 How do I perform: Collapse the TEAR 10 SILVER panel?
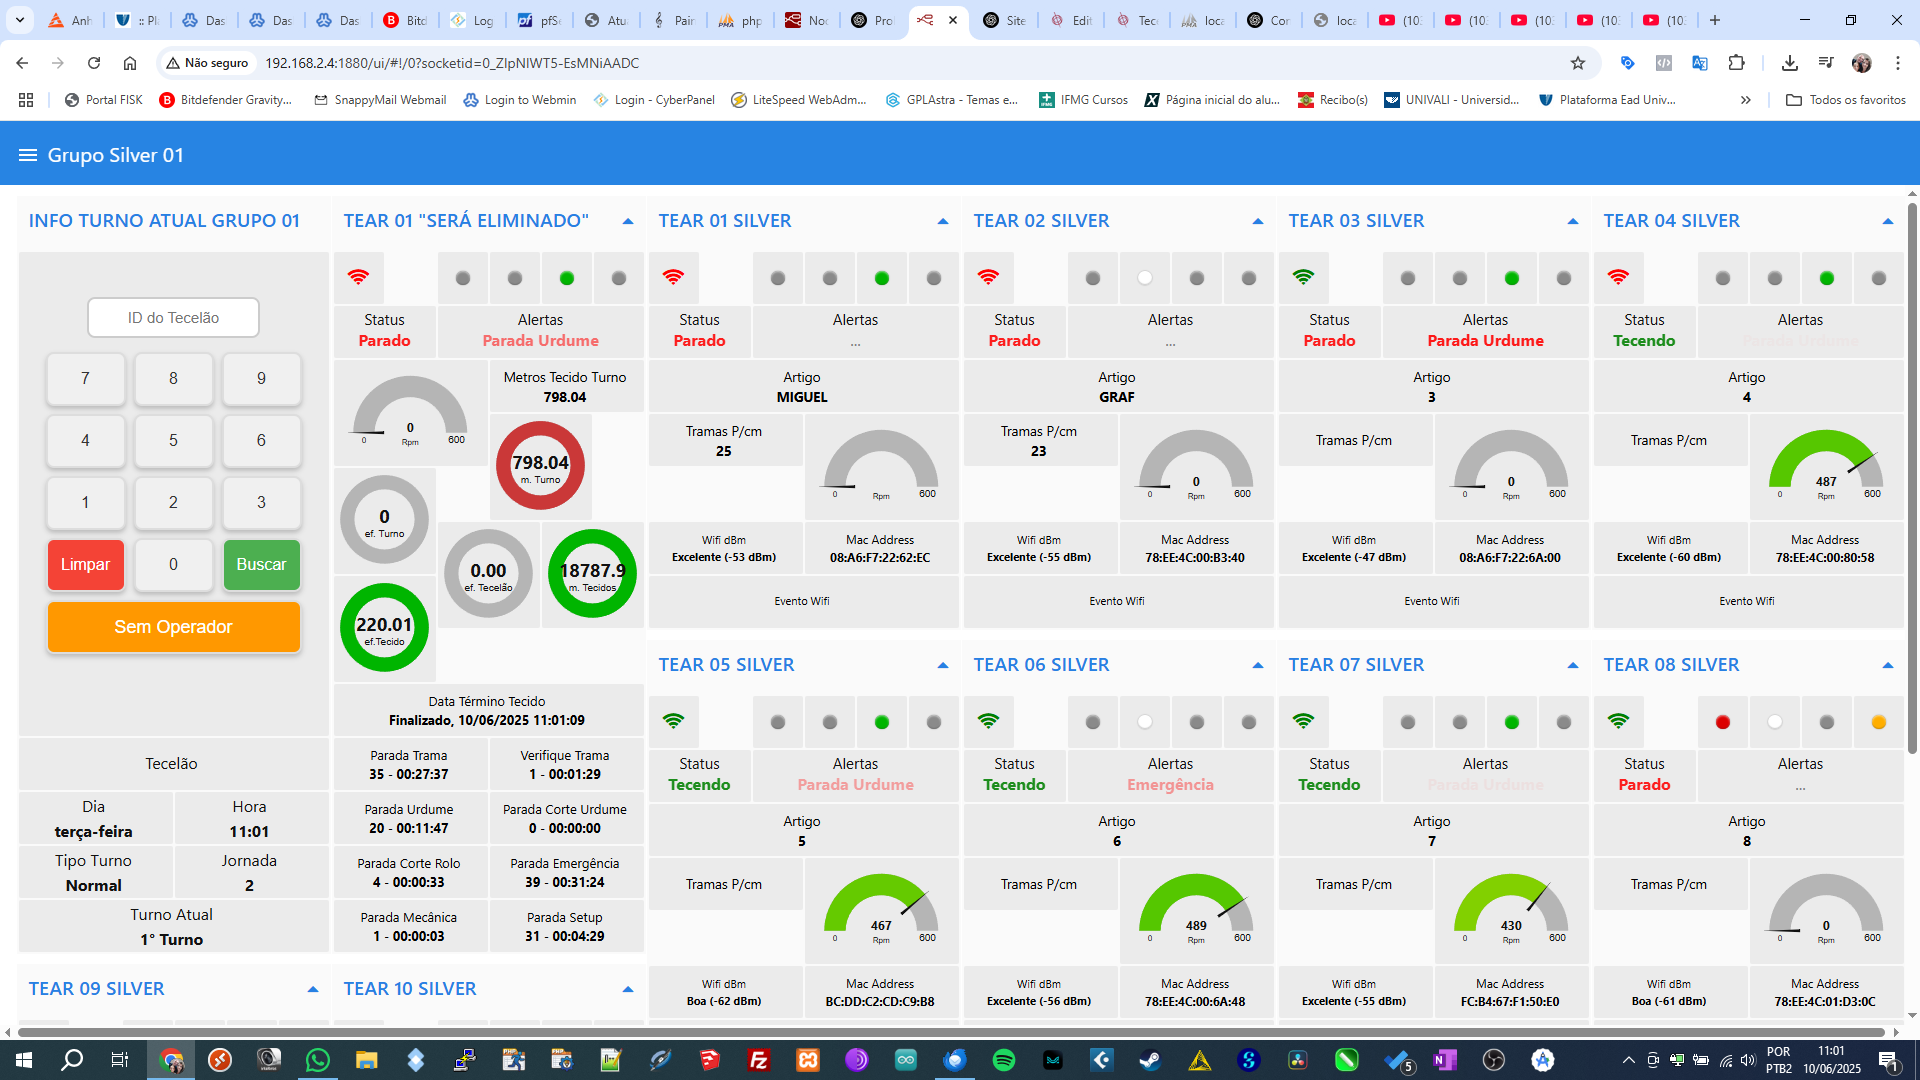(627, 989)
